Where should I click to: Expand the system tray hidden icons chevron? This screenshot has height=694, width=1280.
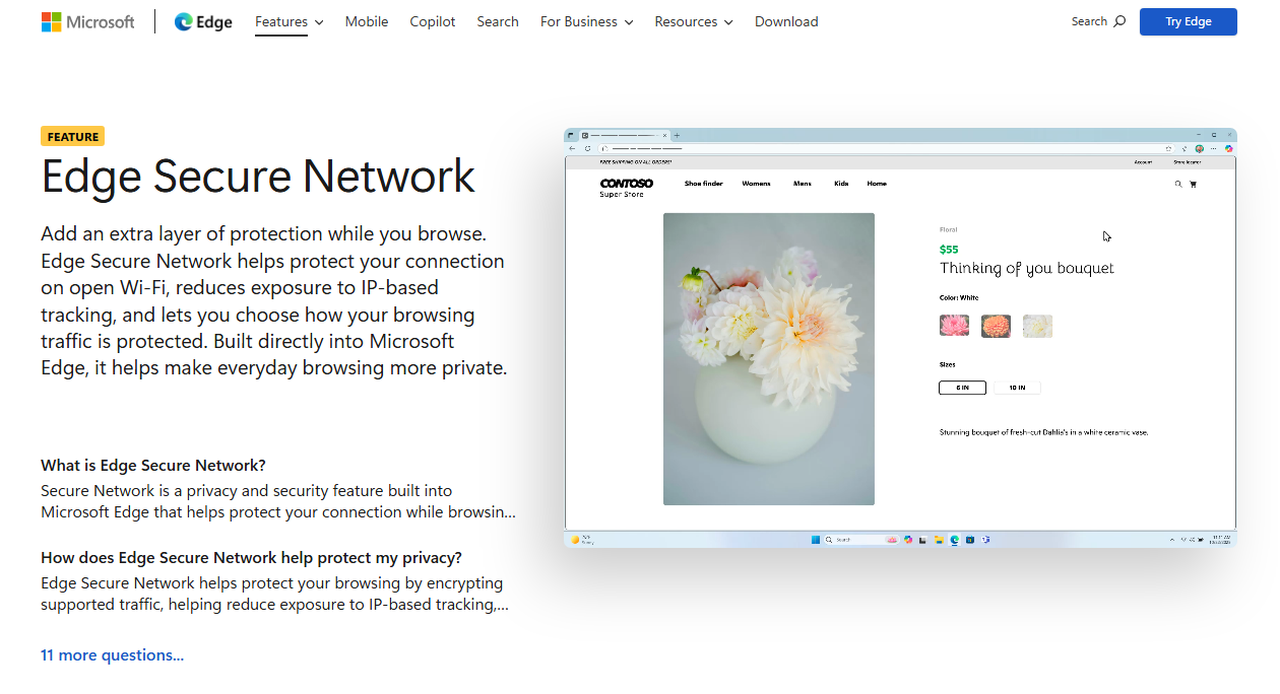pos(1172,540)
